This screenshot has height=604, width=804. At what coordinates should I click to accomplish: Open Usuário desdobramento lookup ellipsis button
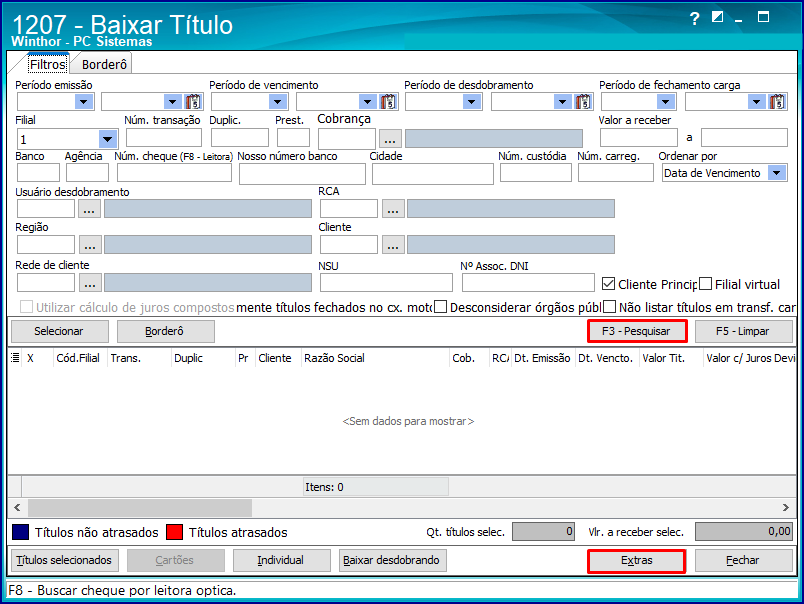pyautogui.click(x=89, y=209)
